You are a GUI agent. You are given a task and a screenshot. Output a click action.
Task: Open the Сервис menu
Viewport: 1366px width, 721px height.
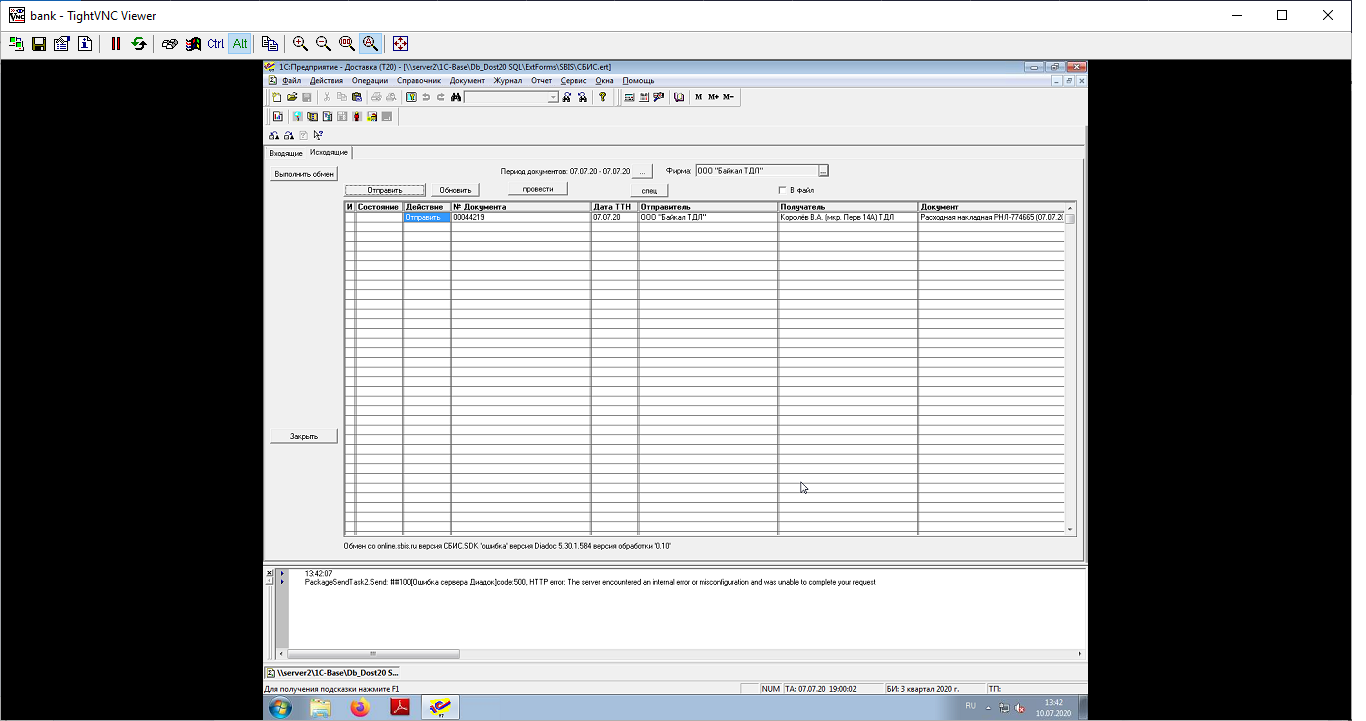[574, 81]
